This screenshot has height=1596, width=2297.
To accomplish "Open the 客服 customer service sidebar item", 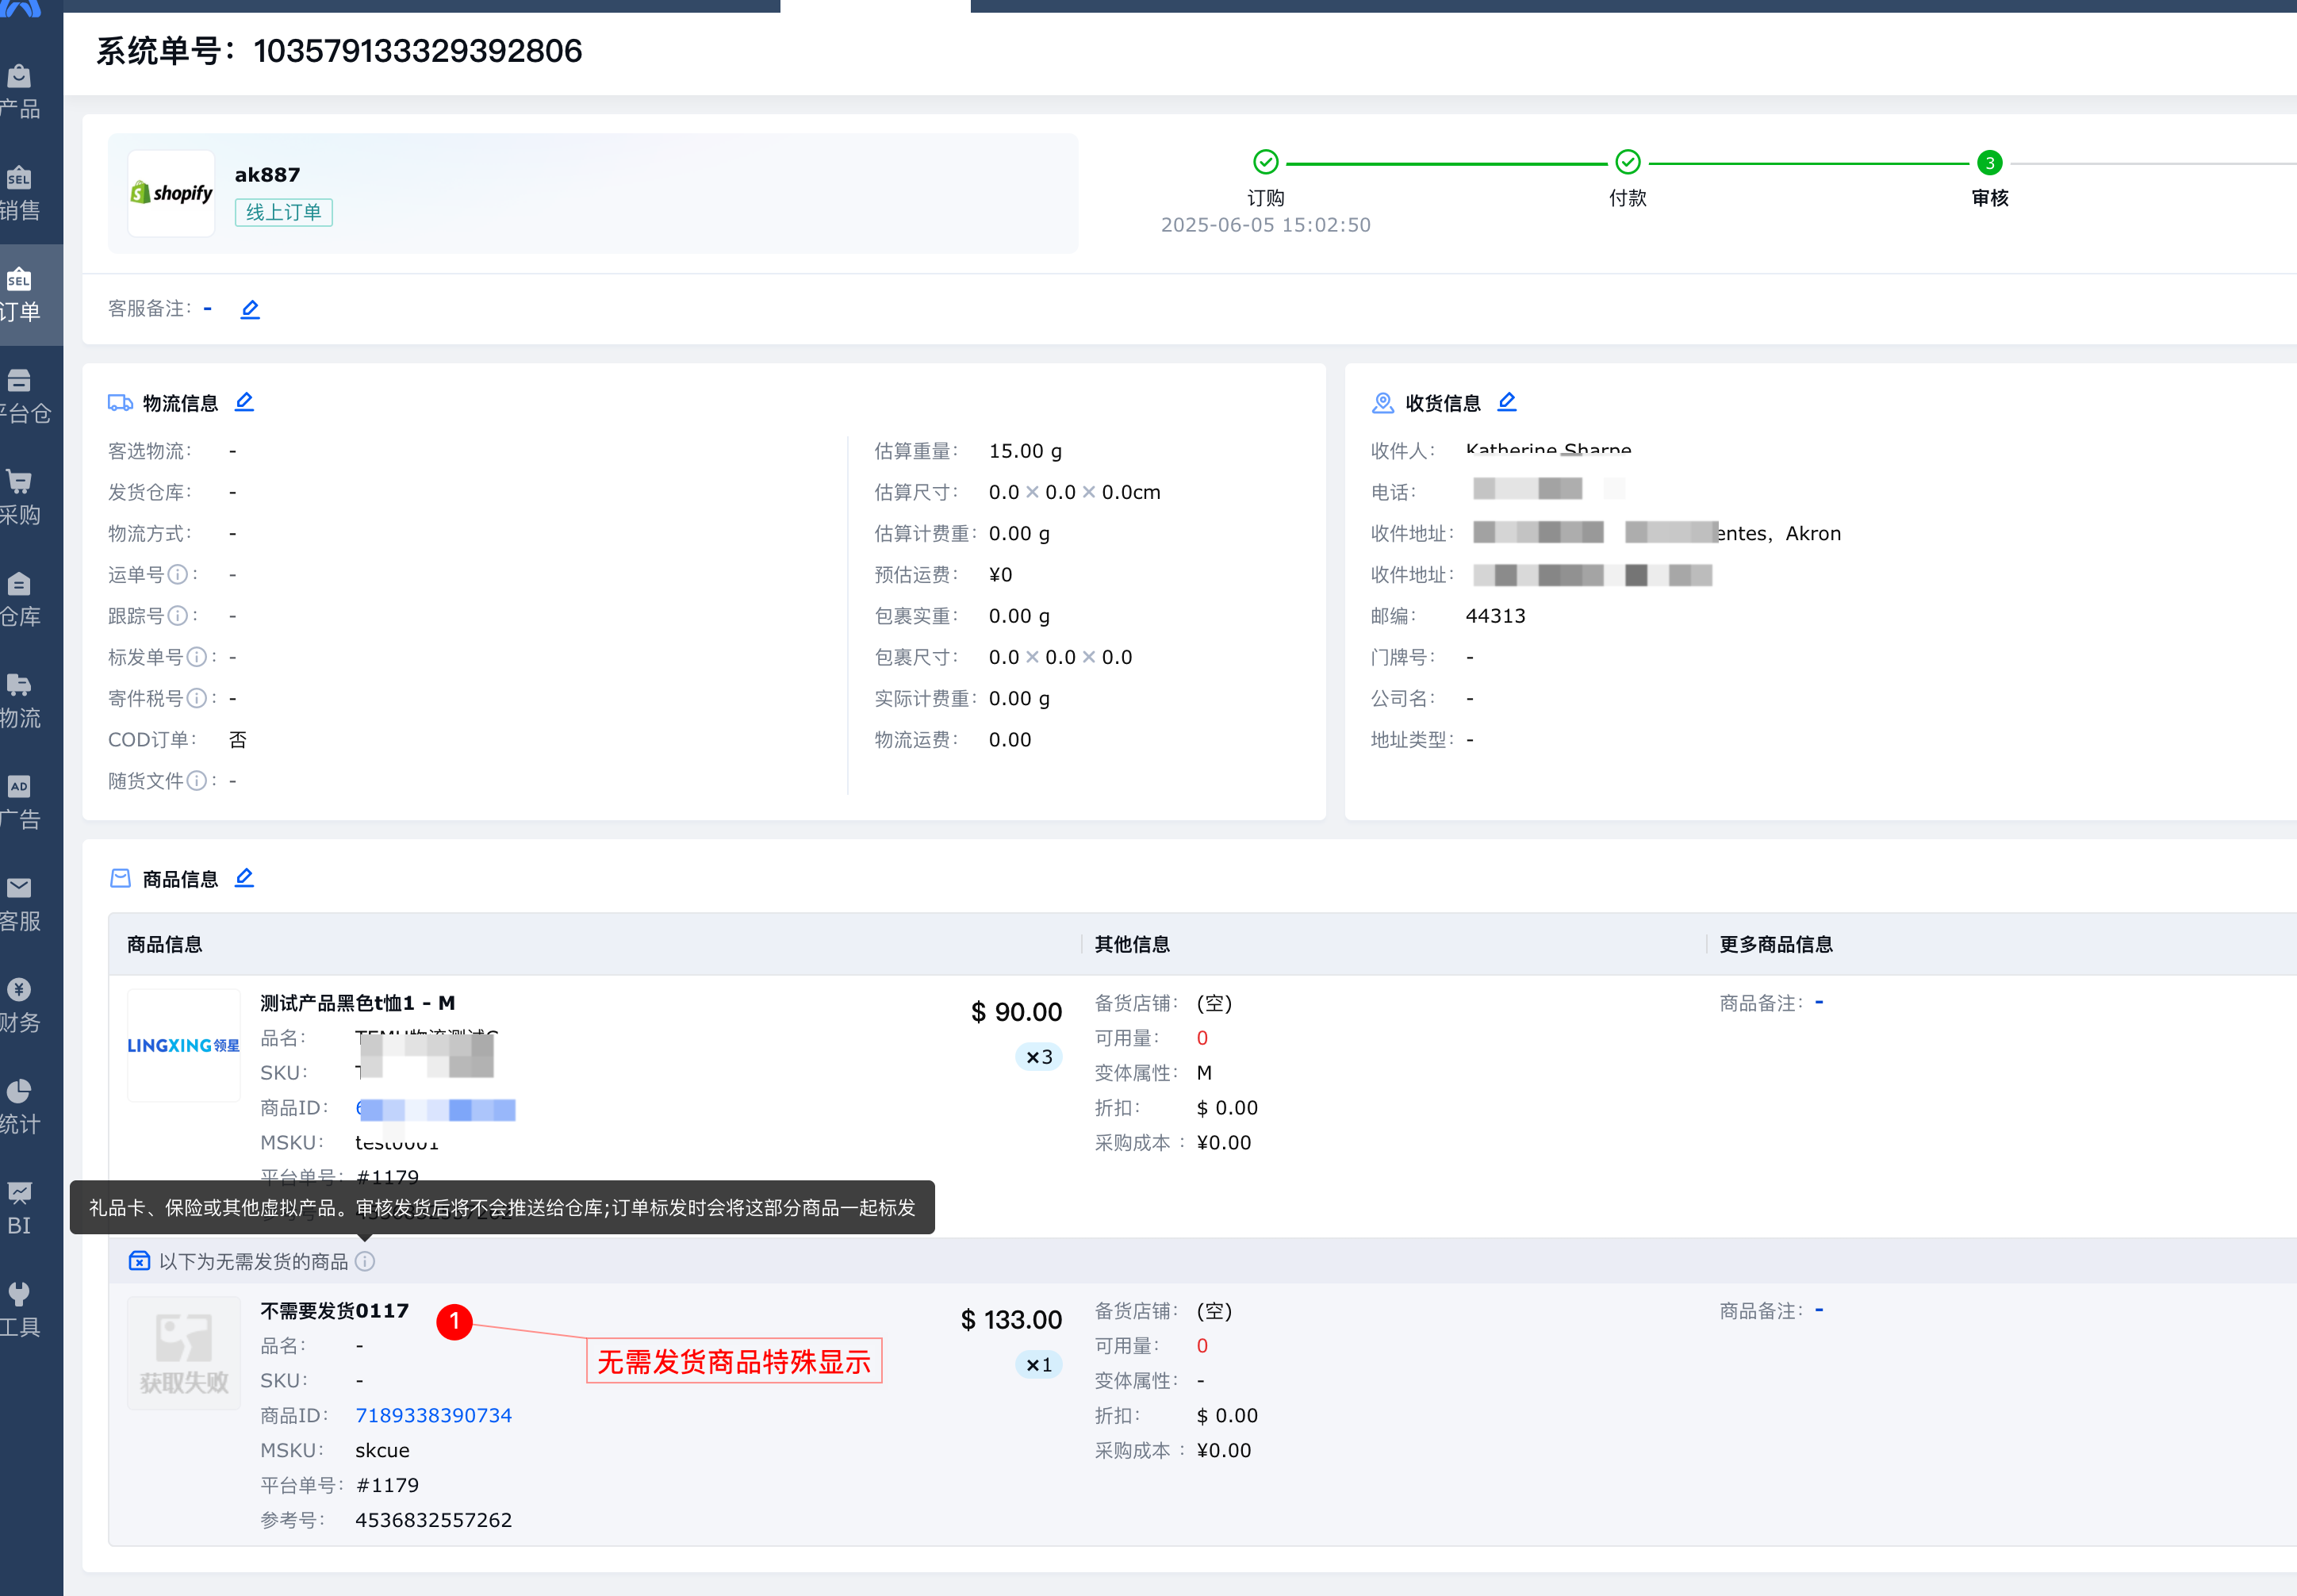I will (20, 904).
